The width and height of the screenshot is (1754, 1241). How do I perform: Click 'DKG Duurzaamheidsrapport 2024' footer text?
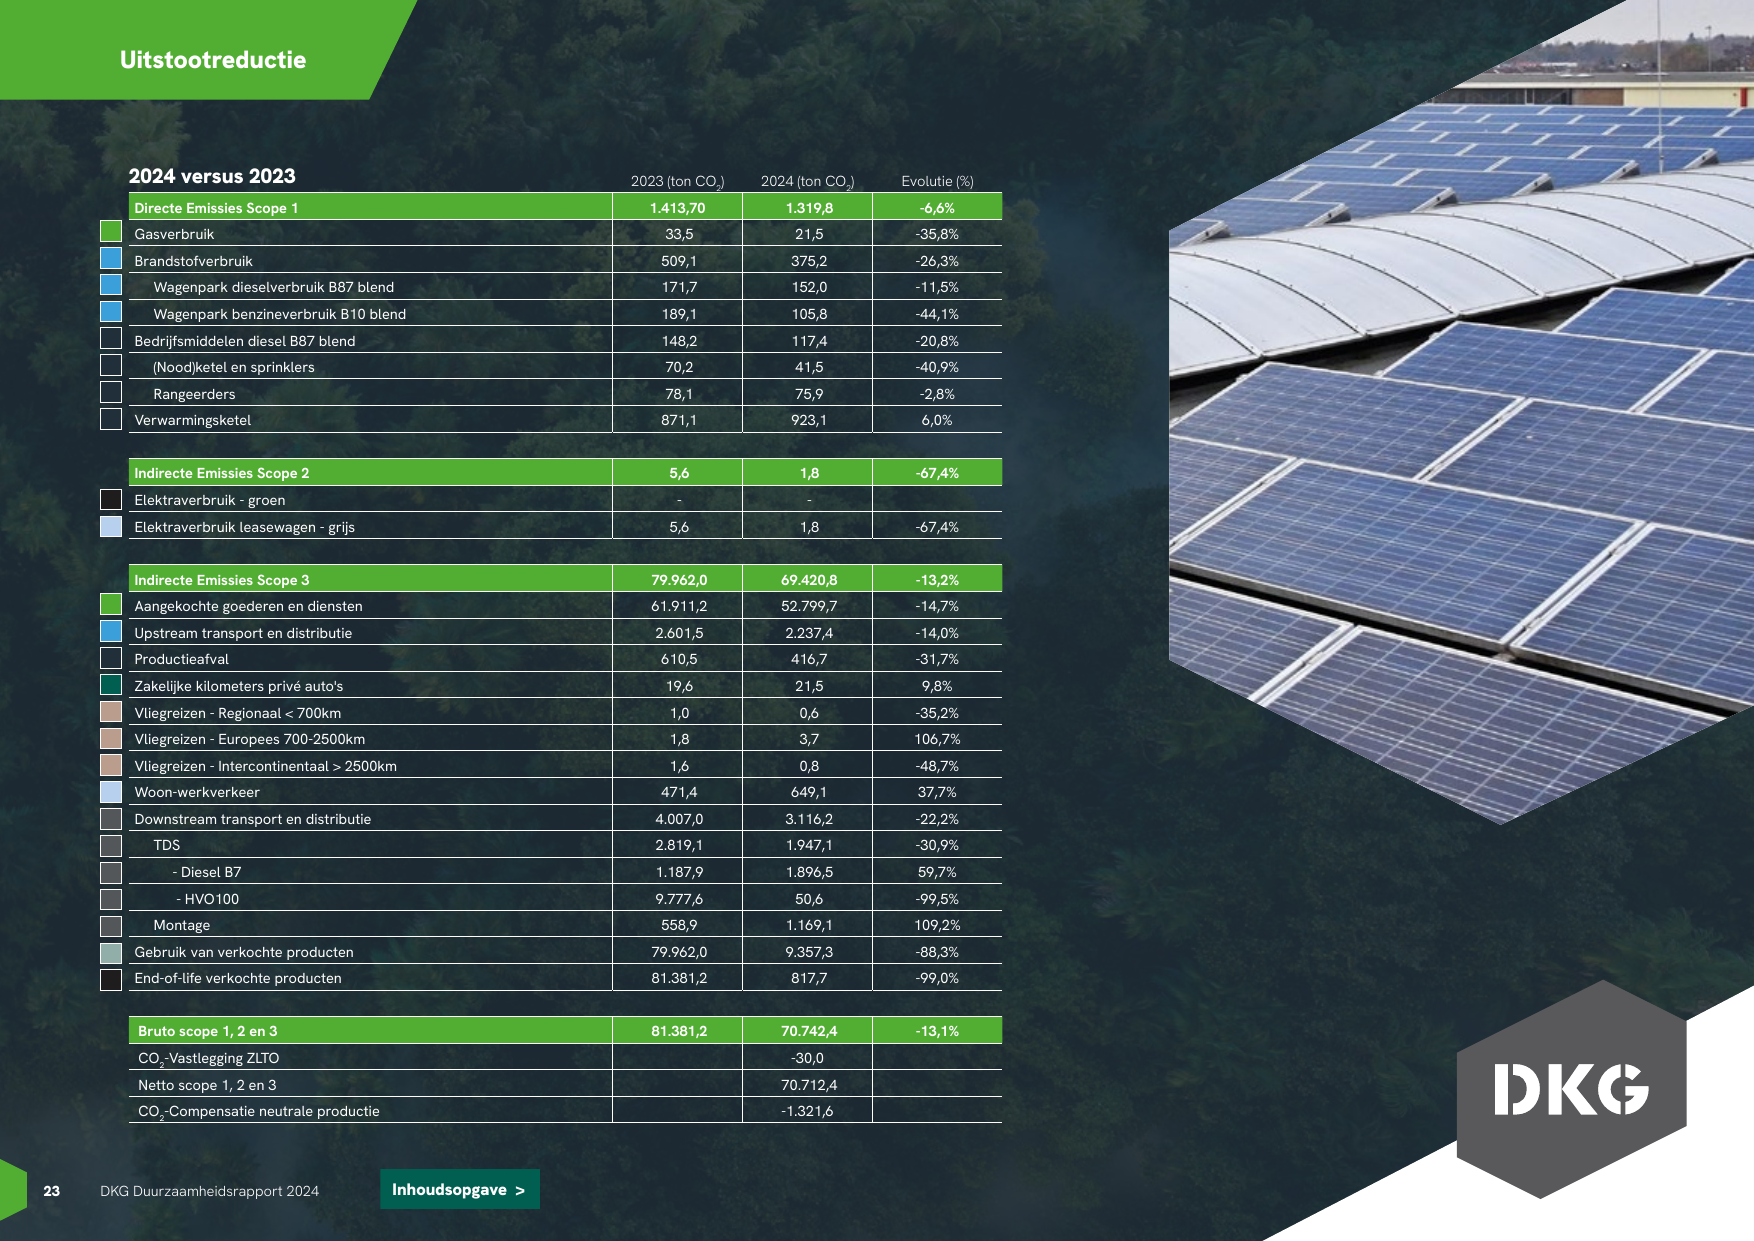coord(209,1191)
